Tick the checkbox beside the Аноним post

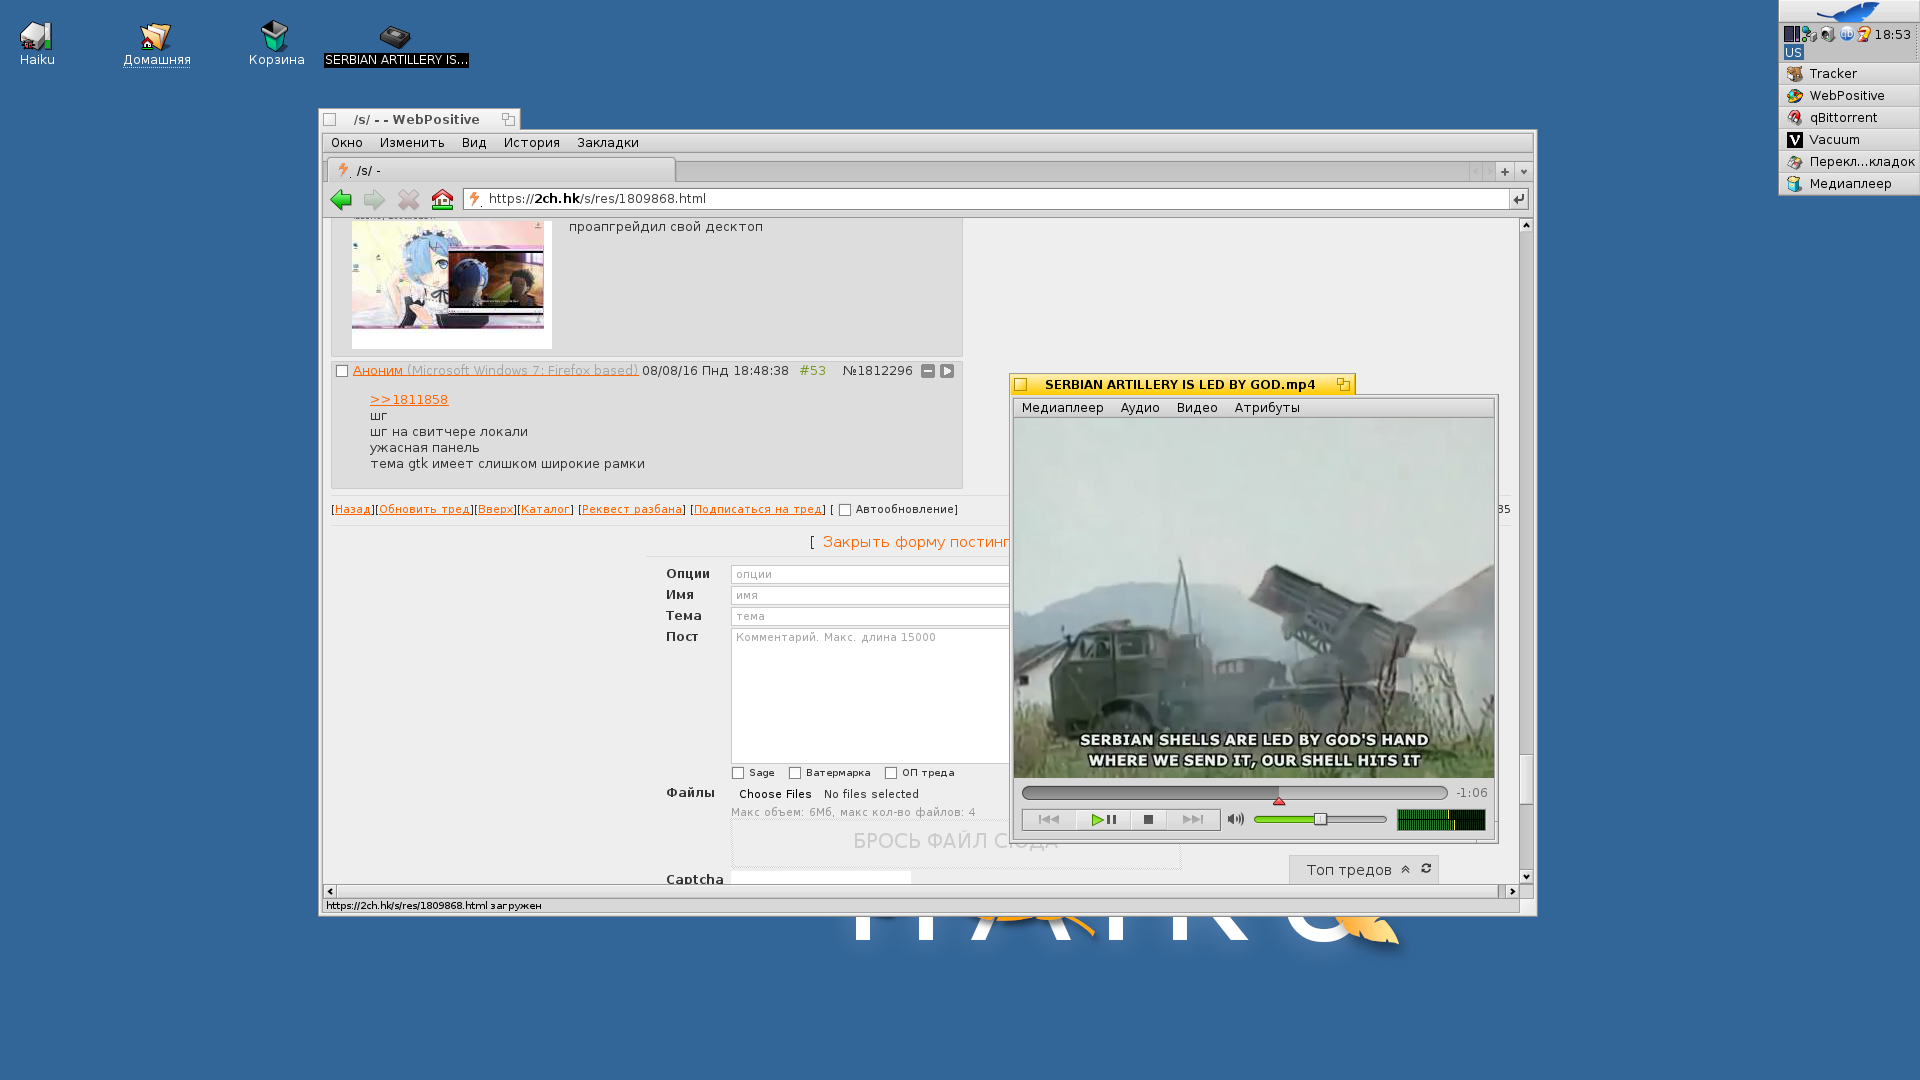(342, 371)
